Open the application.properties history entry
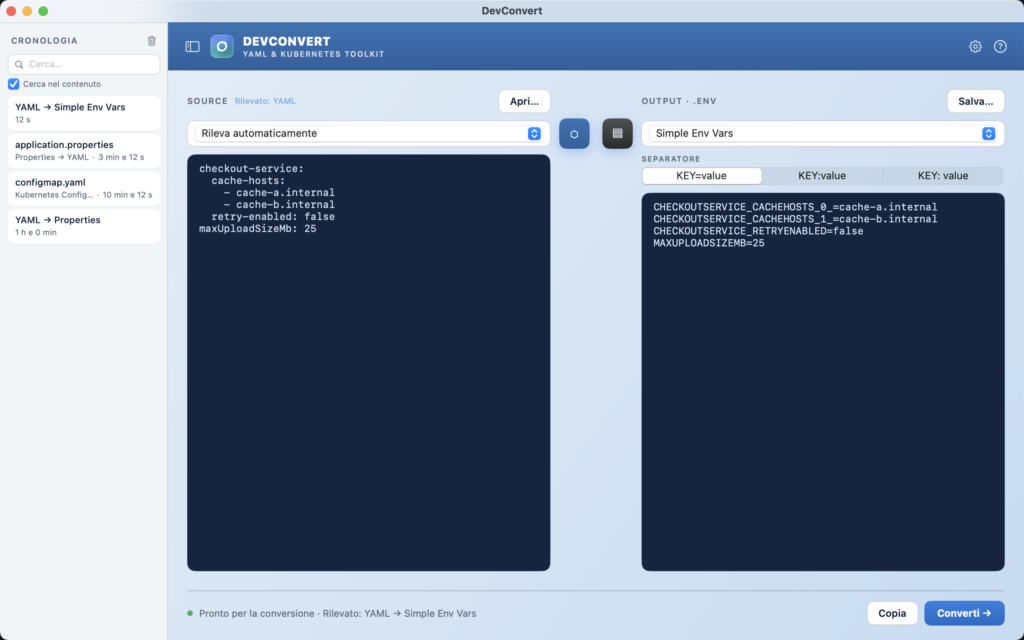This screenshot has height=640, width=1024. 84,151
